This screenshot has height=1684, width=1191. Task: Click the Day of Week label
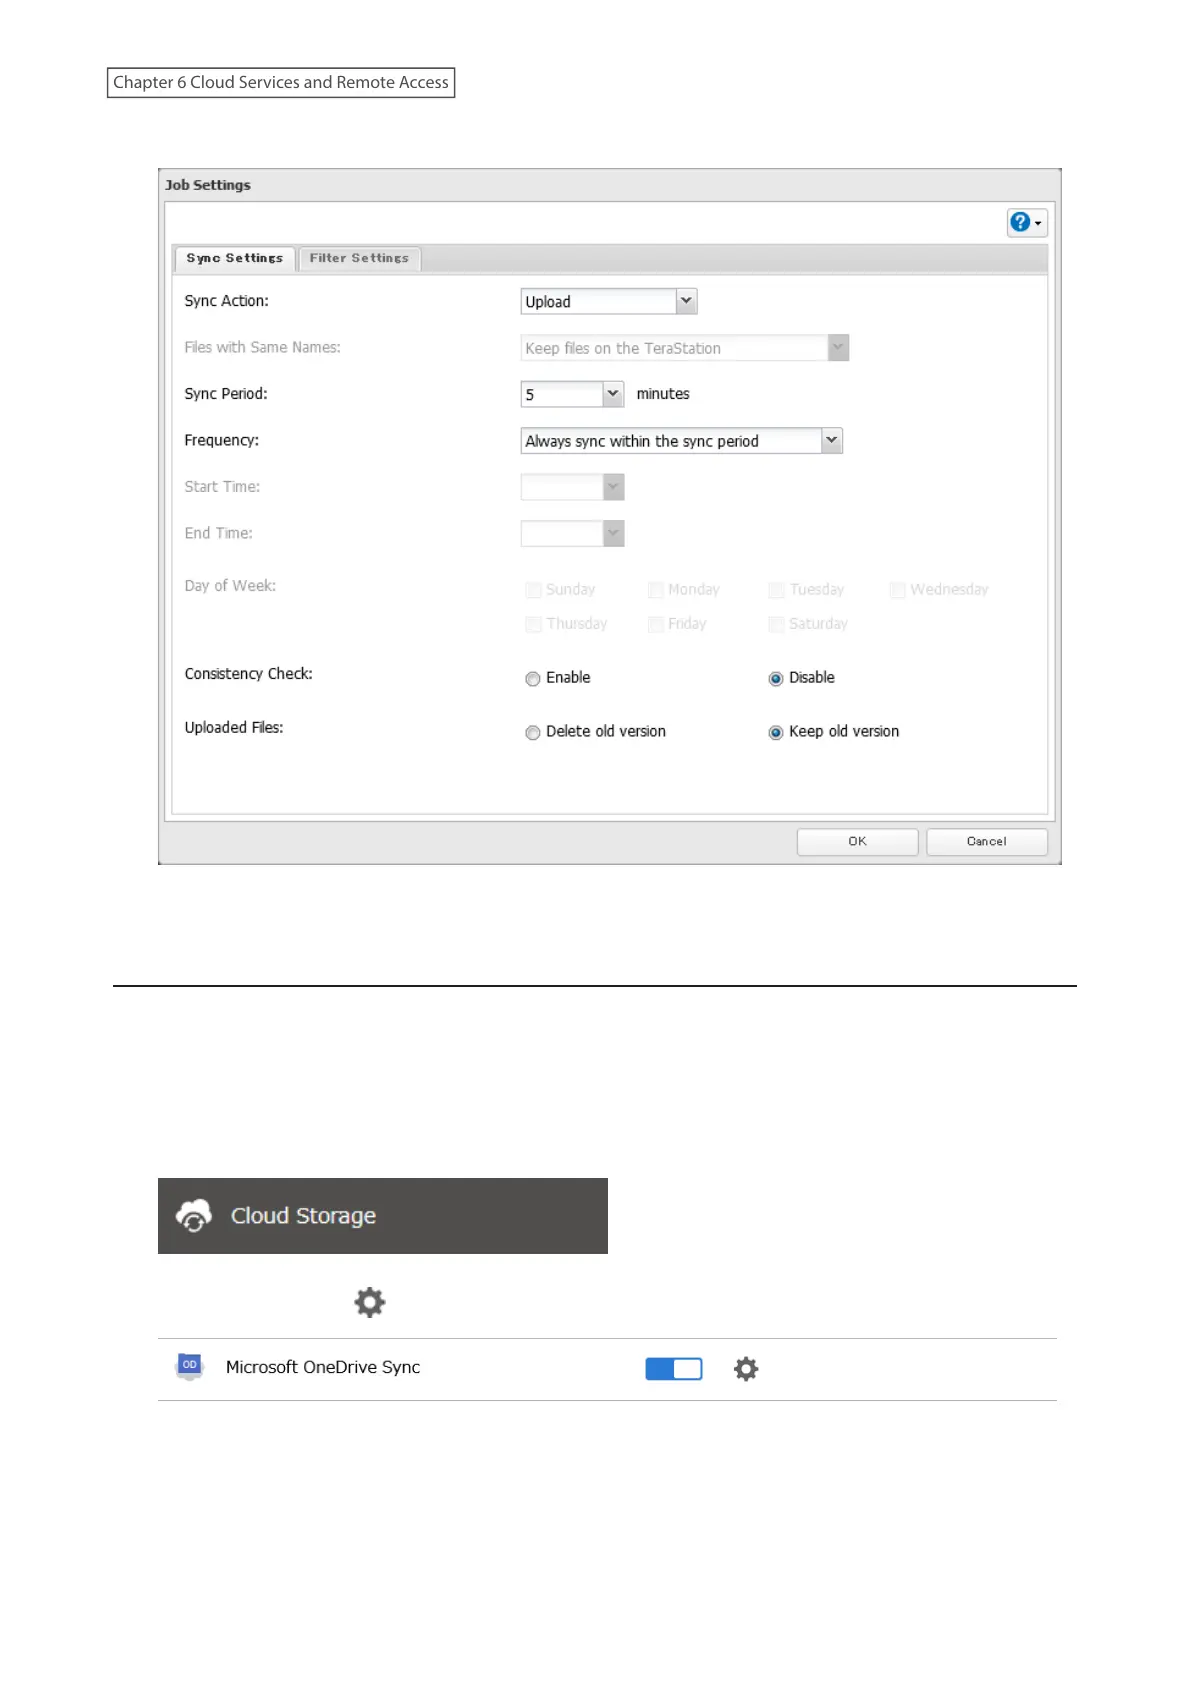230,586
